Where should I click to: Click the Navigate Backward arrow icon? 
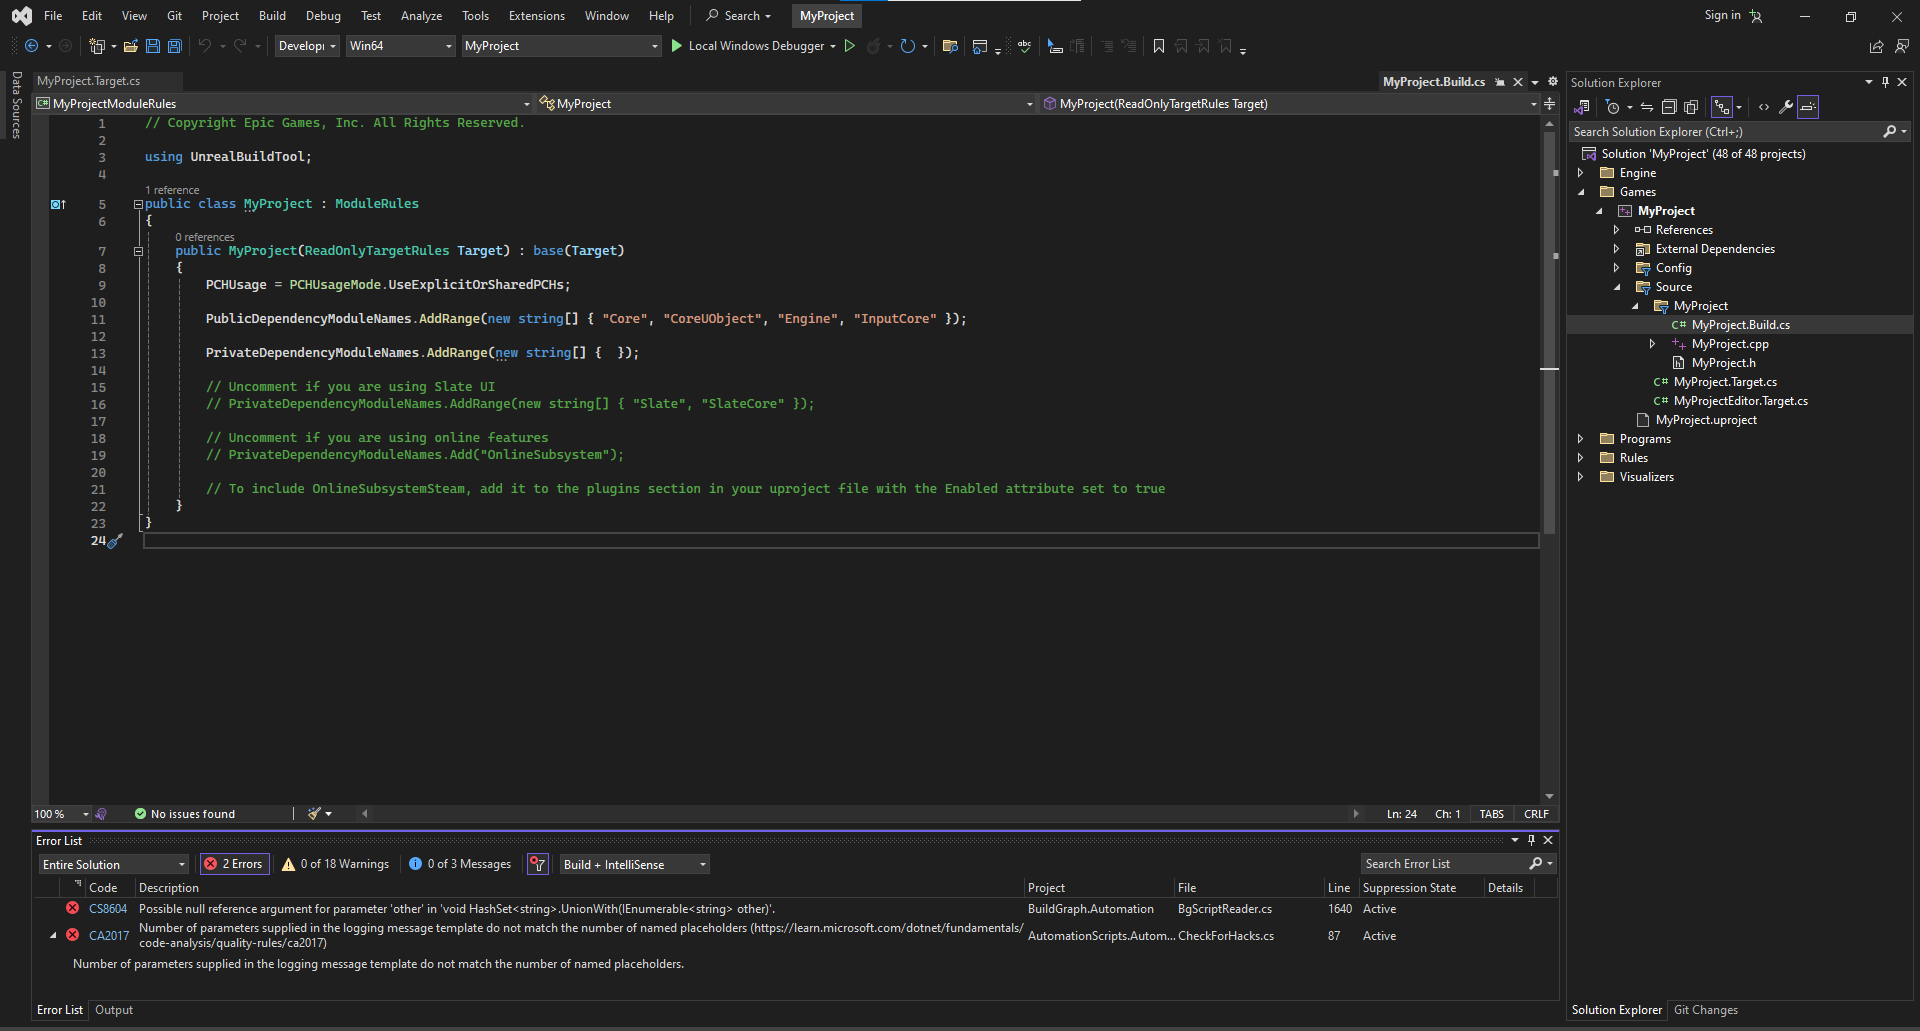(31, 46)
